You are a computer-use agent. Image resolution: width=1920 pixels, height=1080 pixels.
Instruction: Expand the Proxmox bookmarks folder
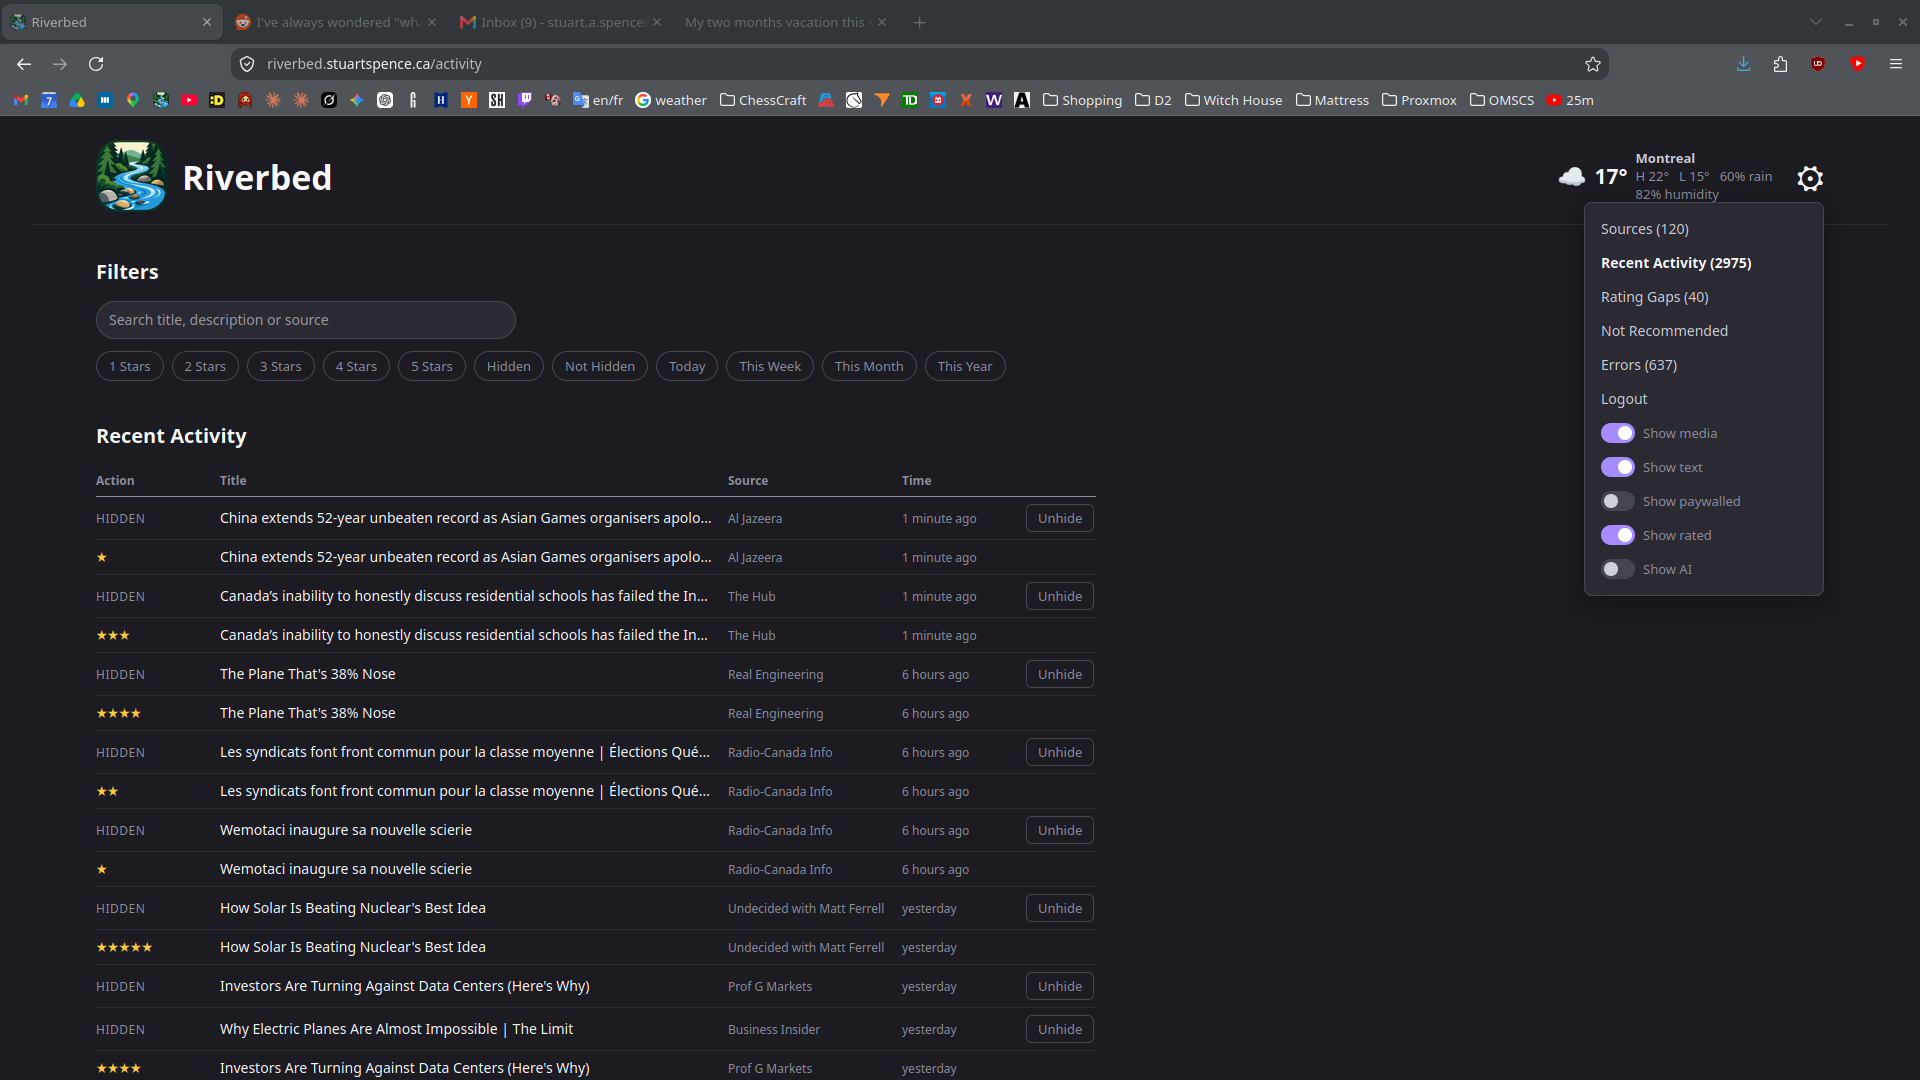pyautogui.click(x=1419, y=100)
